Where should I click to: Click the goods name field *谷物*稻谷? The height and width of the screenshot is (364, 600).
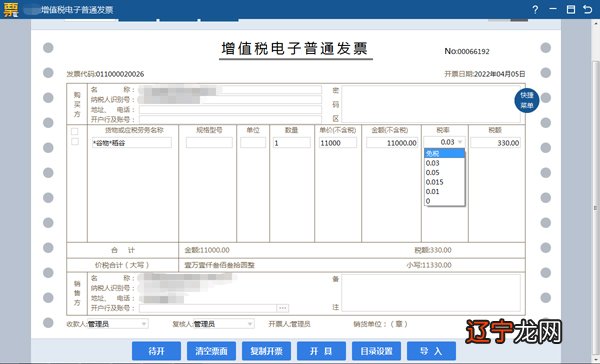coord(132,143)
